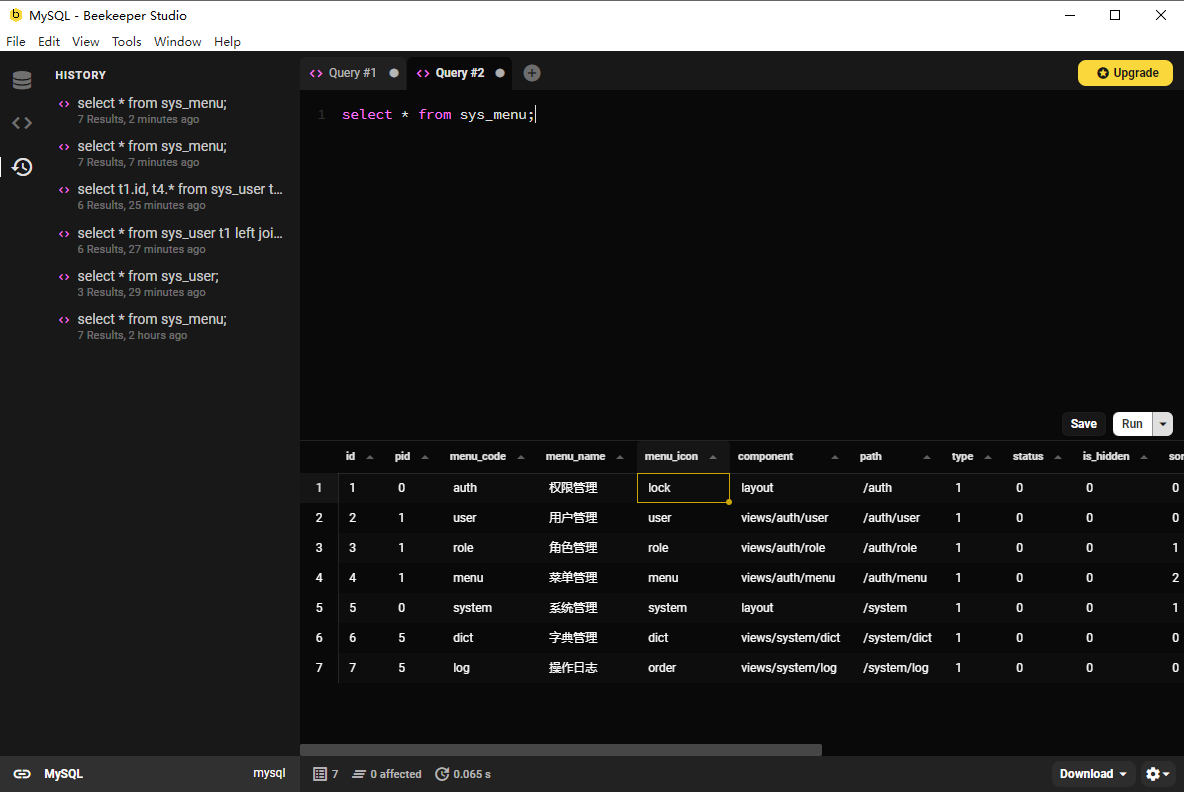The height and width of the screenshot is (792, 1184).
Task: Open the query History panel icon
Action: coord(22,167)
